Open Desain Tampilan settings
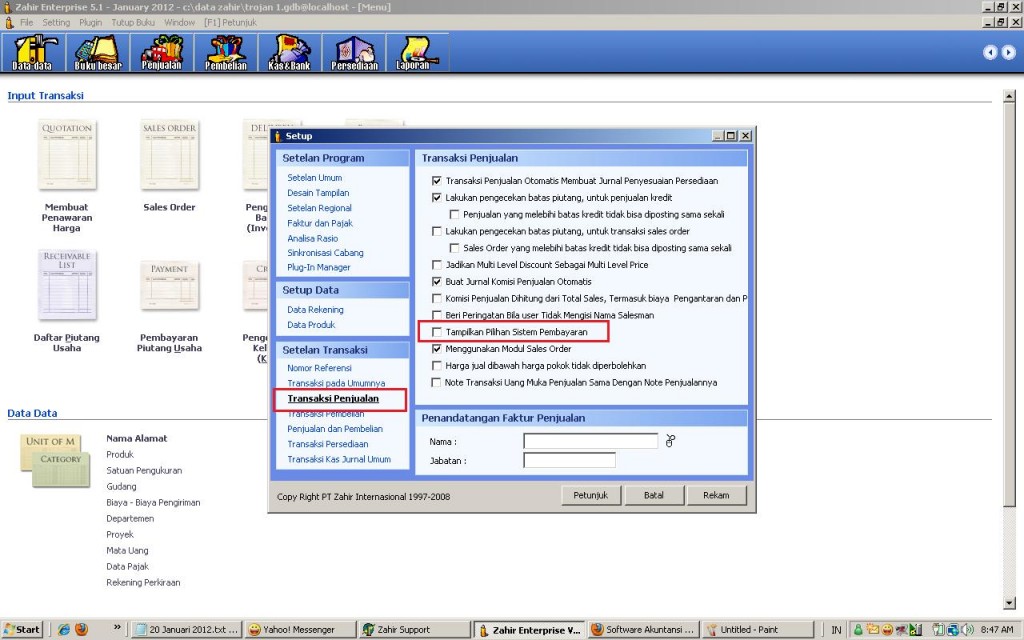The image size is (1024, 640). [x=318, y=193]
